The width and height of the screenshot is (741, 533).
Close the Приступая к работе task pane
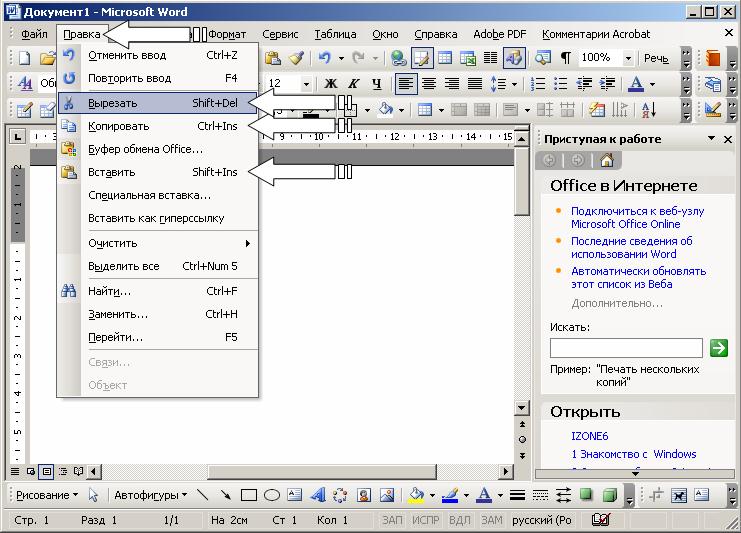[728, 139]
